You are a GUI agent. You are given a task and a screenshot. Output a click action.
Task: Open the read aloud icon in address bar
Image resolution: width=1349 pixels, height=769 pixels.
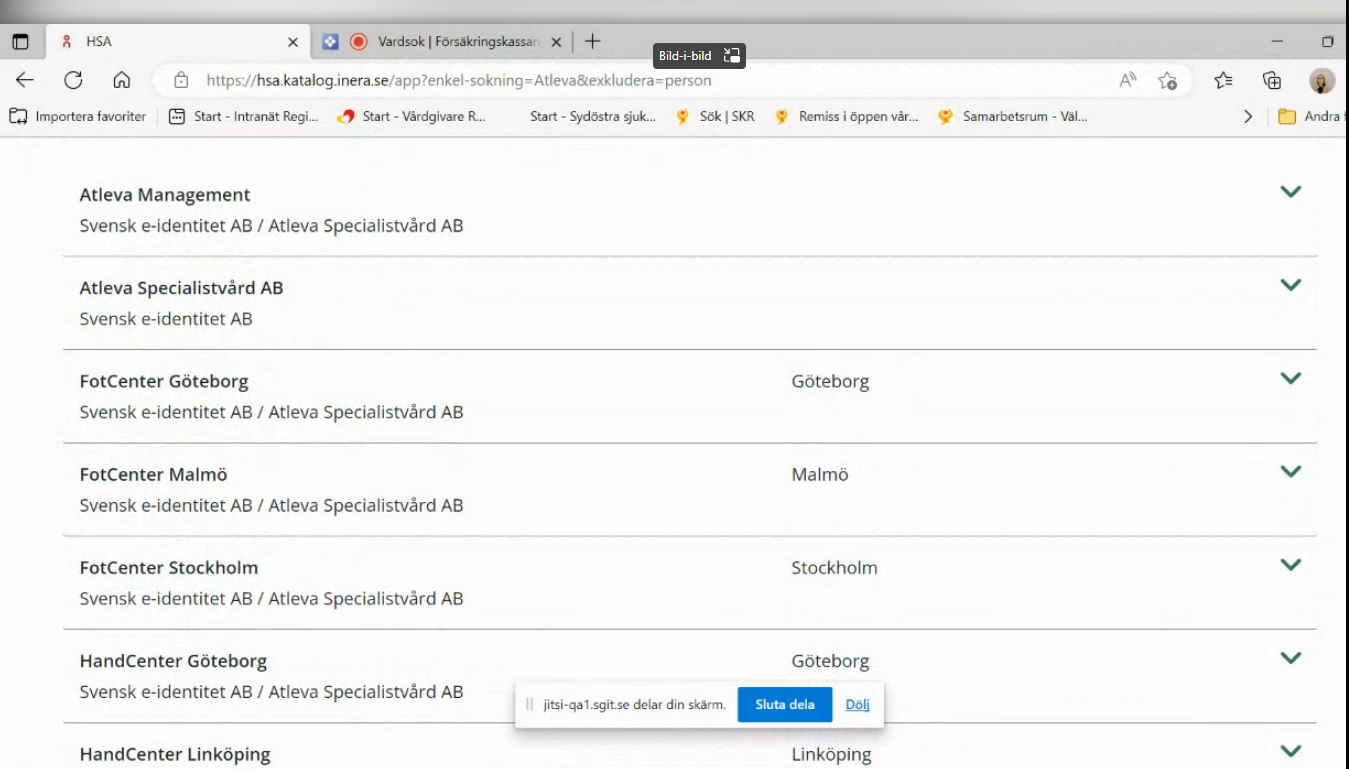click(x=1128, y=80)
